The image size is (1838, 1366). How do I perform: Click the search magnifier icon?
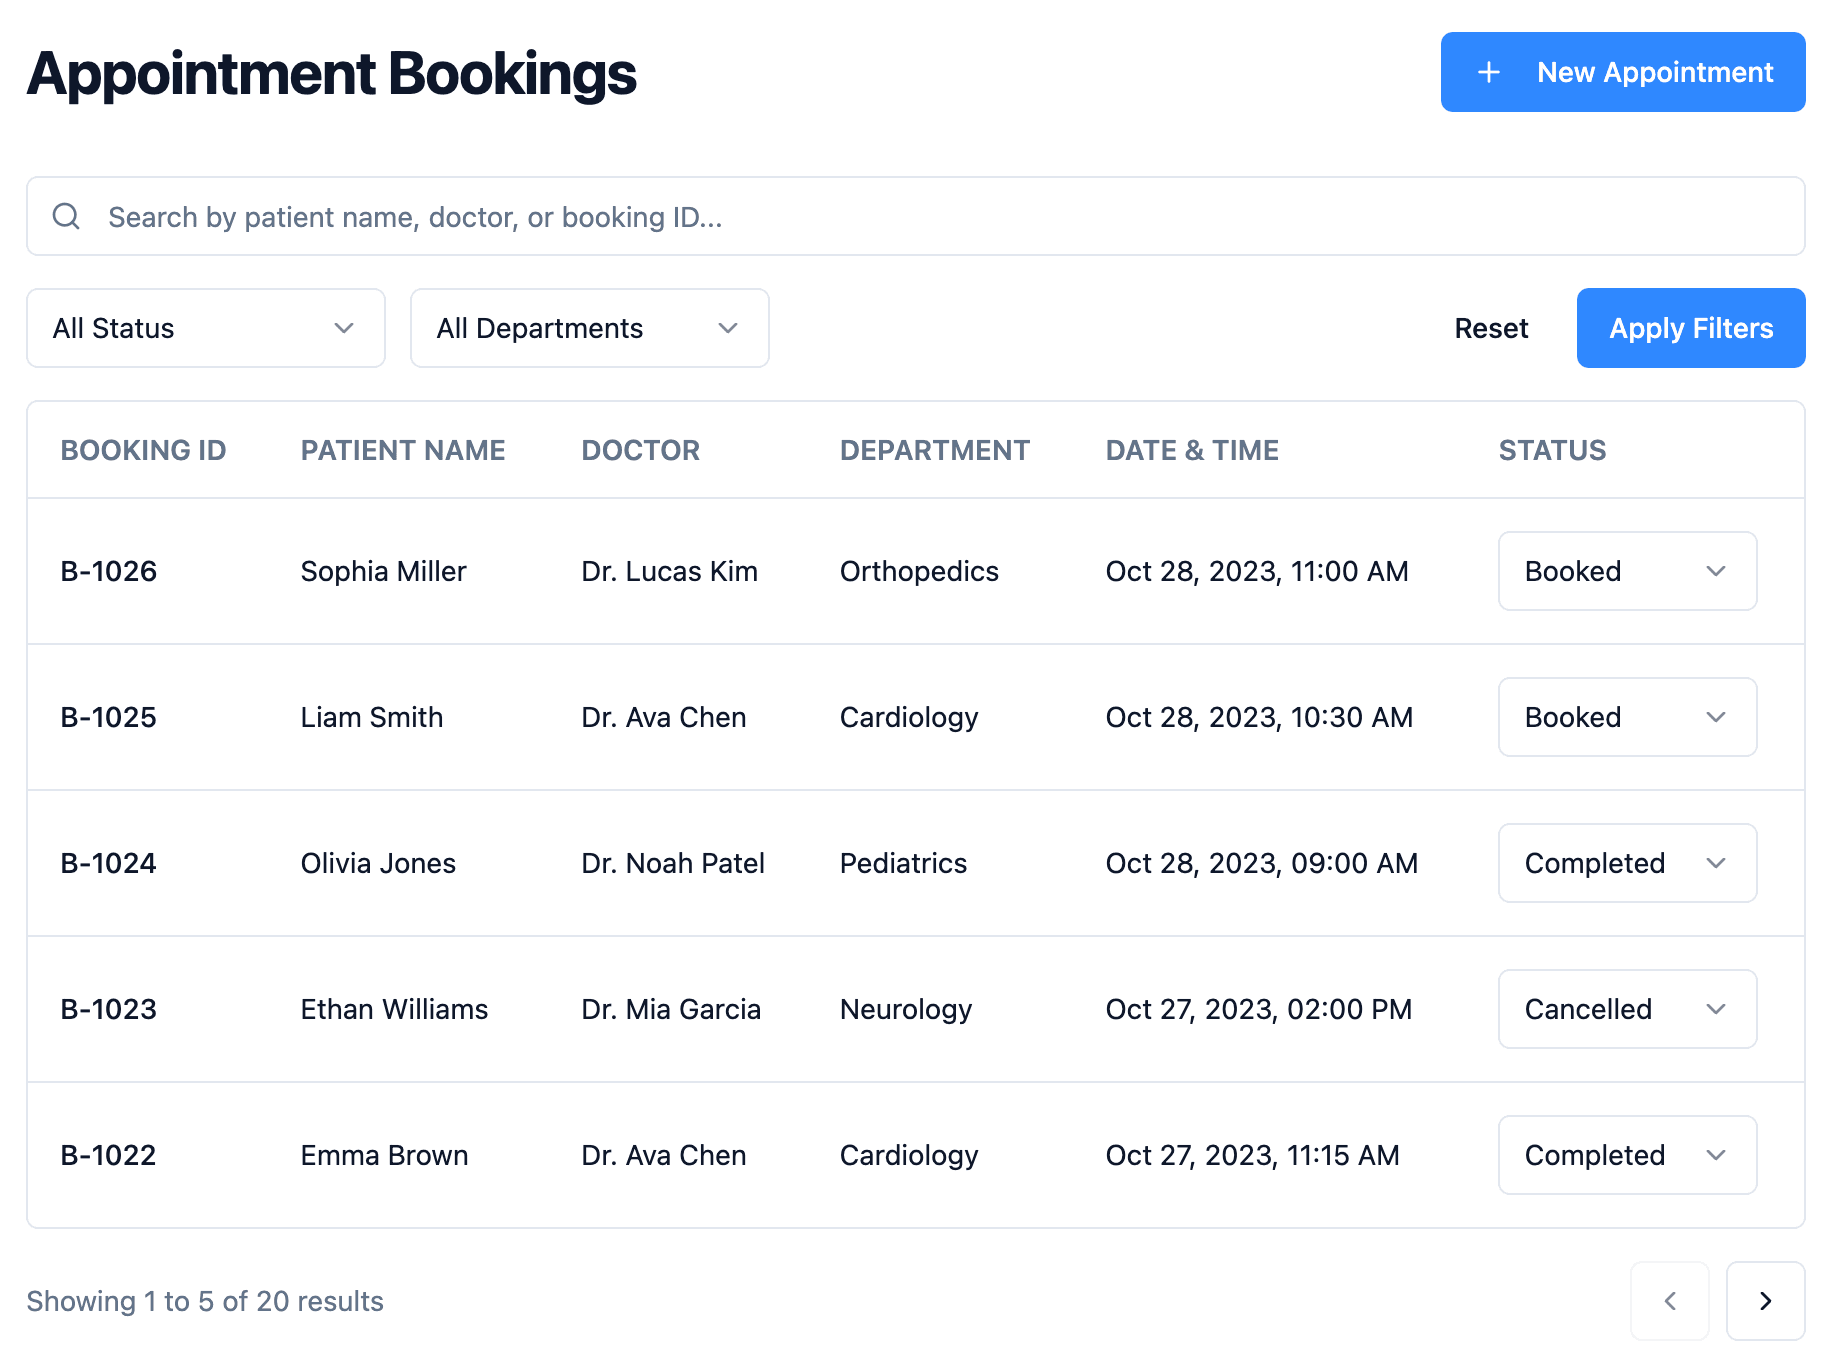pyautogui.click(x=66, y=216)
